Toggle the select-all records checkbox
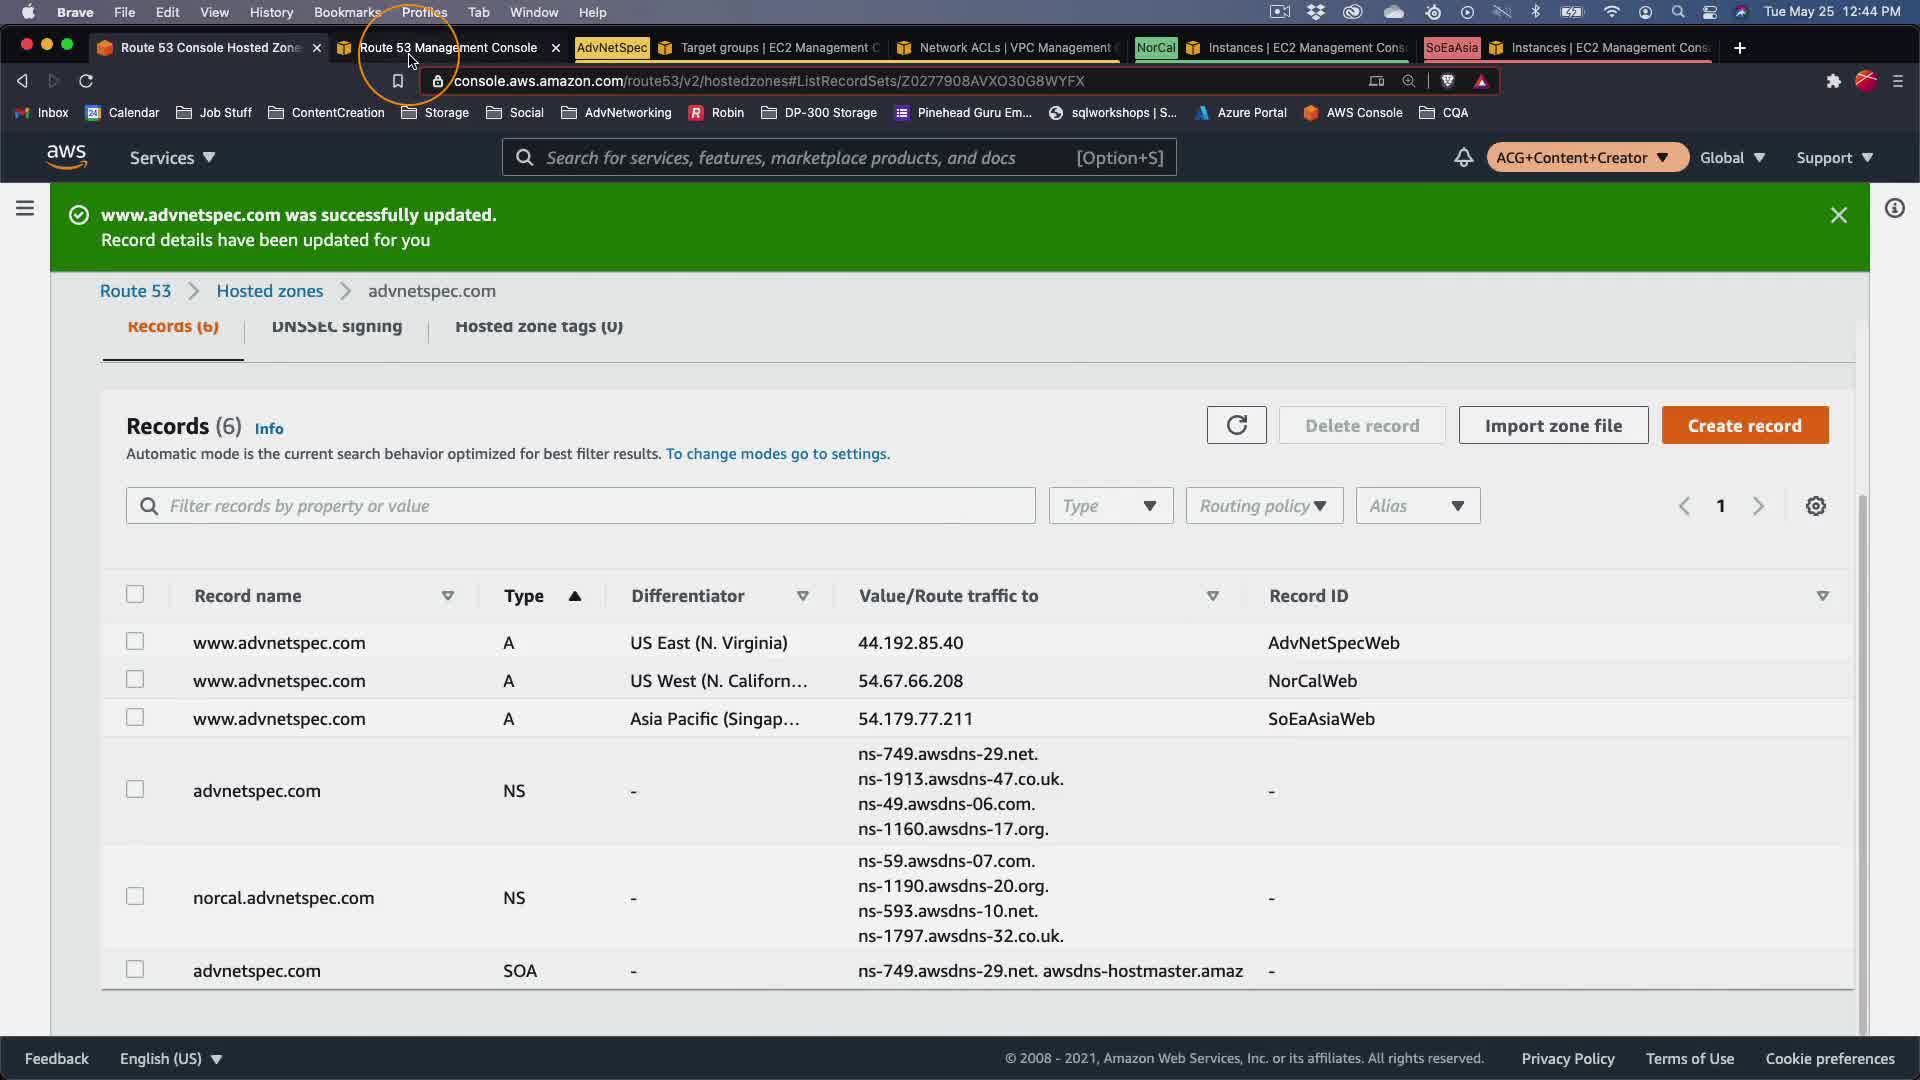 tap(135, 595)
